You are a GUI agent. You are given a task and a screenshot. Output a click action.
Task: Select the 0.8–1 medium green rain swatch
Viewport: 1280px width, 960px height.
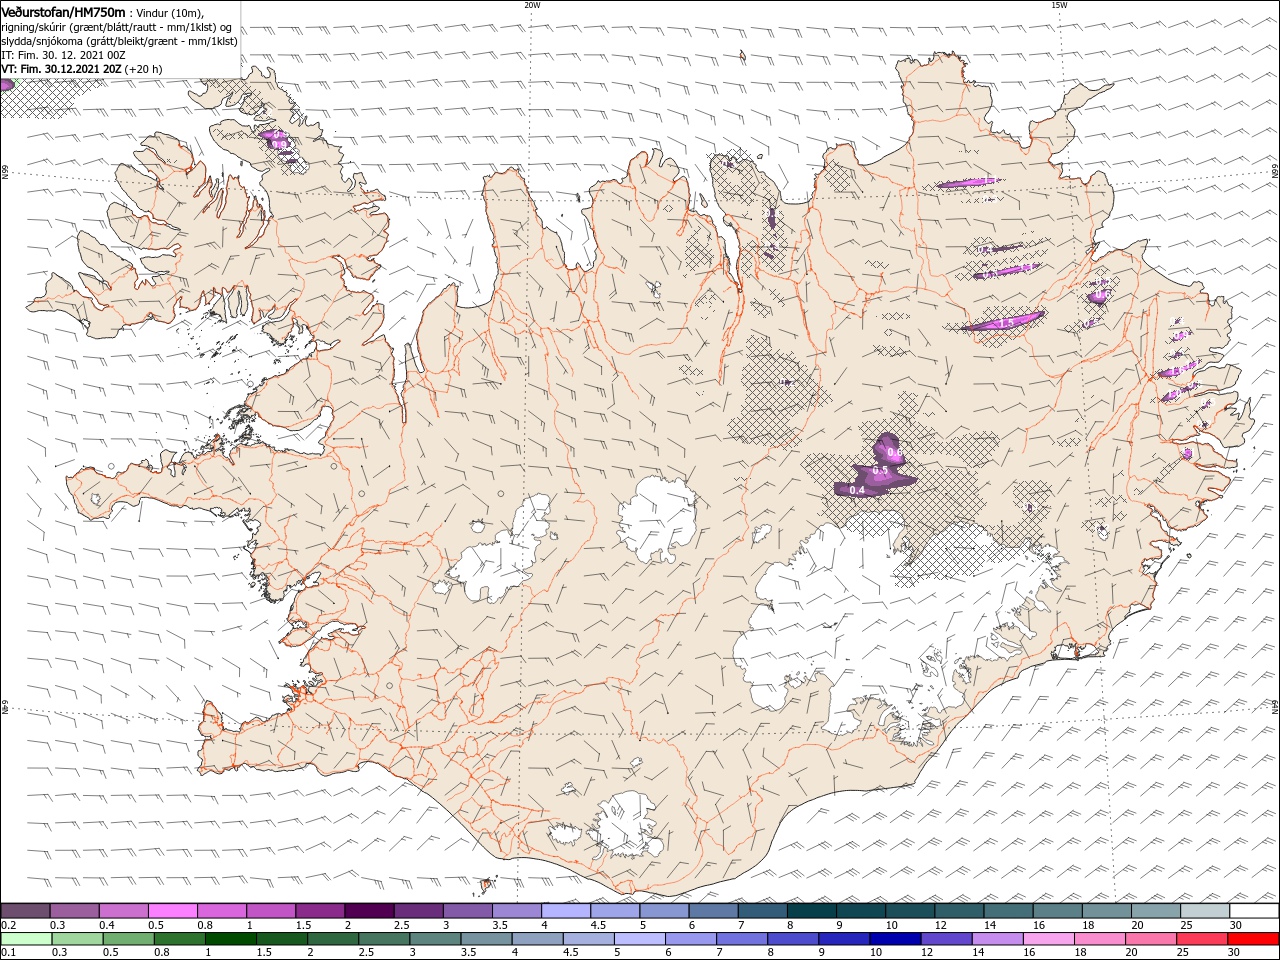pyautogui.click(x=180, y=939)
